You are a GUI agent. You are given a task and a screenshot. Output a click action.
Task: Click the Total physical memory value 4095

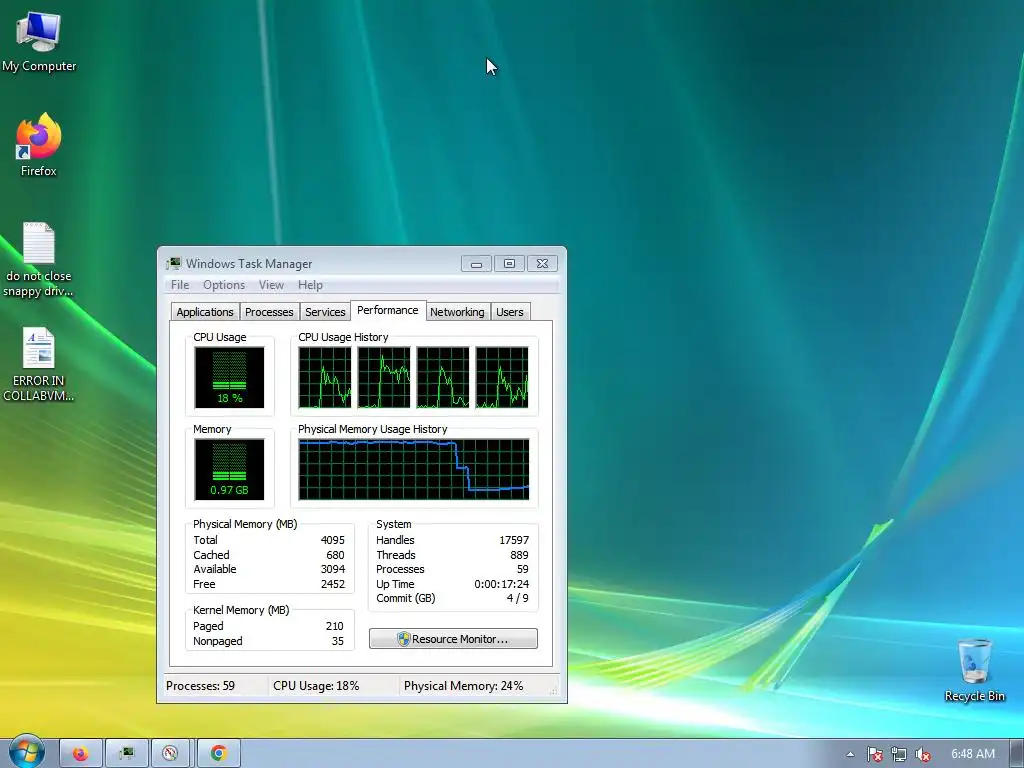[x=332, y=540]
